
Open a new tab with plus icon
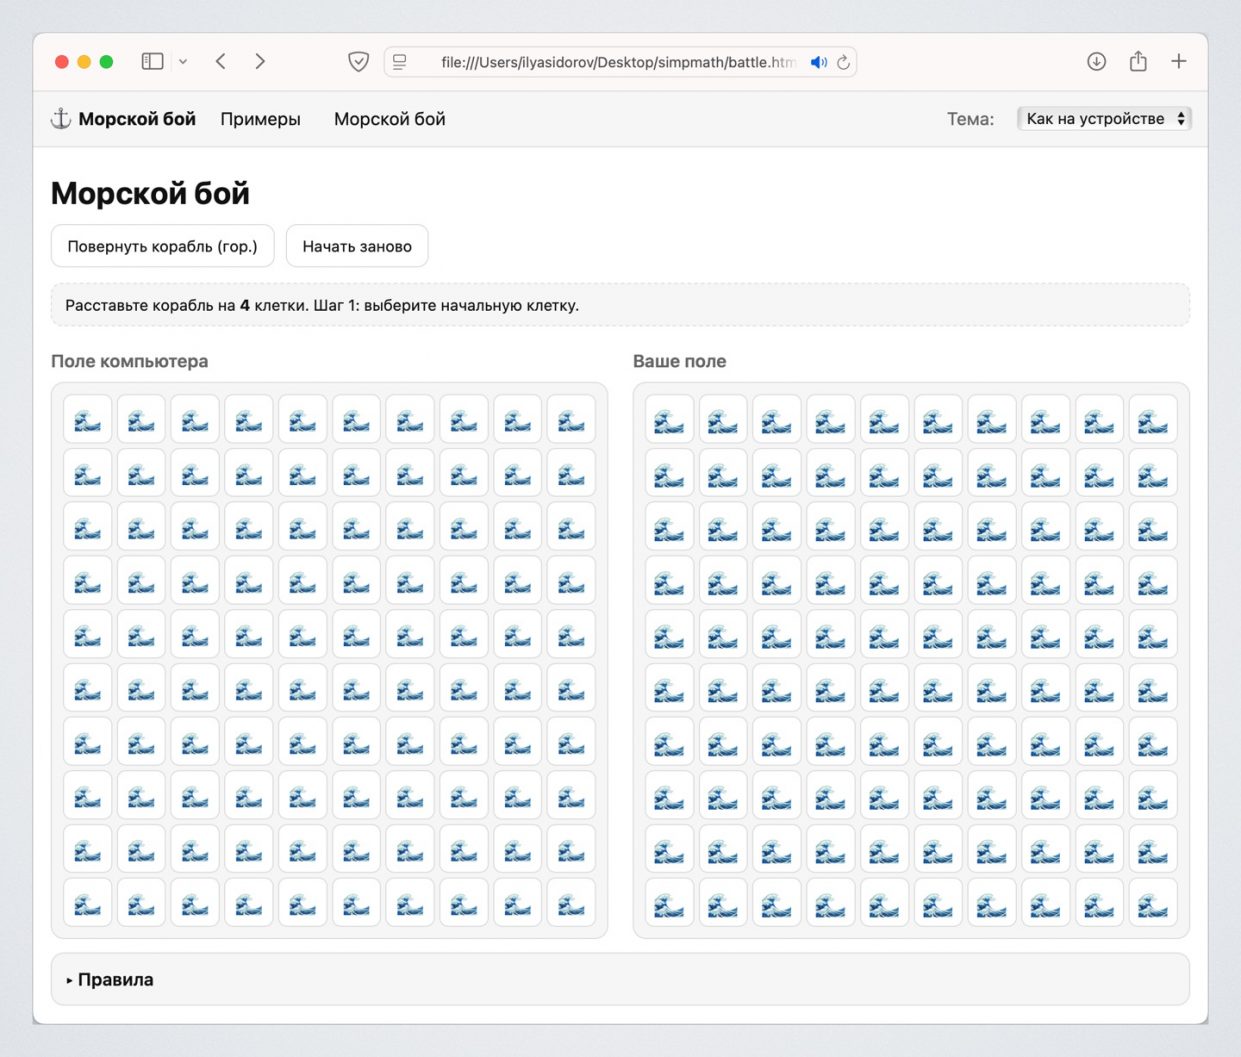click(x=1179, y=62)
